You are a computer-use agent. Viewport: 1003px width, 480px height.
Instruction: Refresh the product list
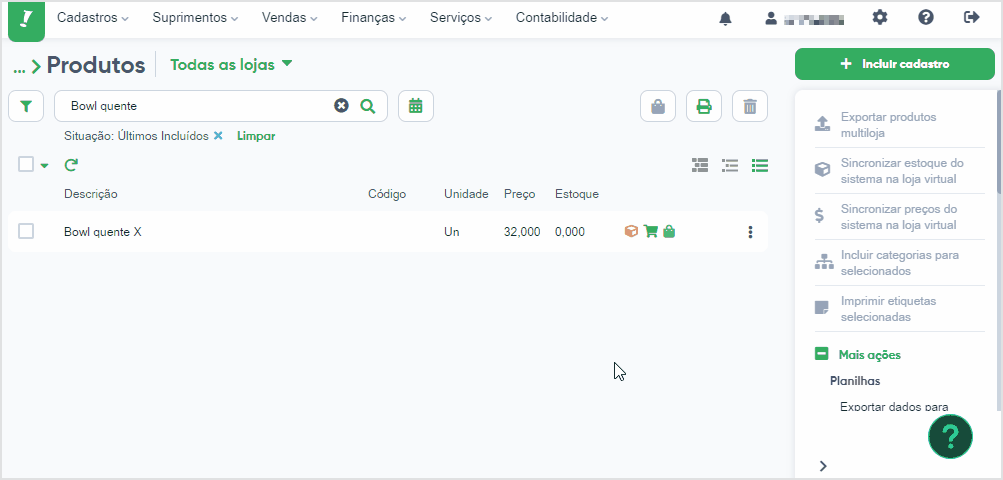[x=71, y=165]
